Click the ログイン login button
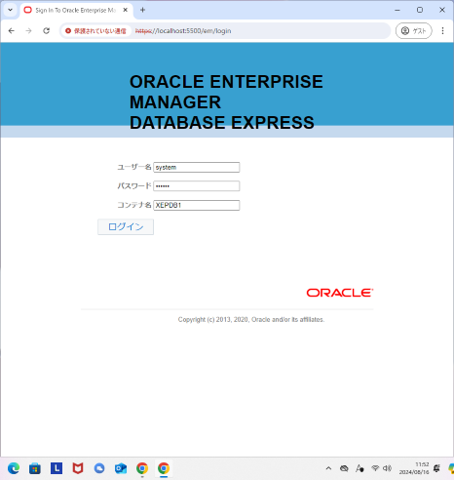 pyautogui.click(x=126, y=227)
